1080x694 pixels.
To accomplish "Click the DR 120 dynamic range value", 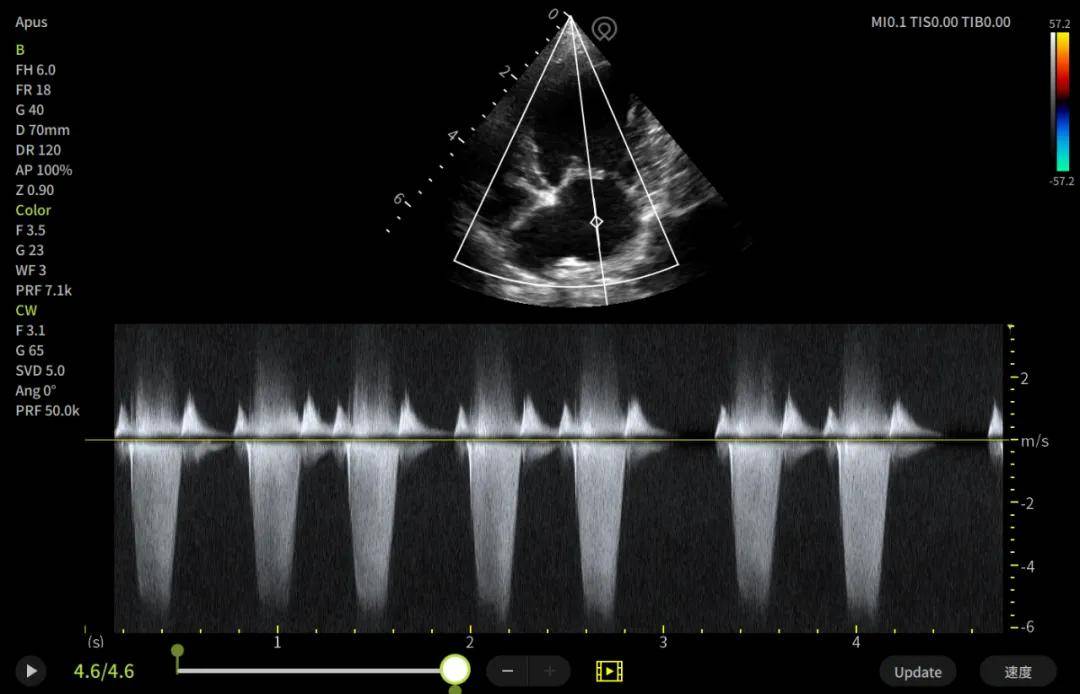I will pyautogui.click(x=38, y=150).
